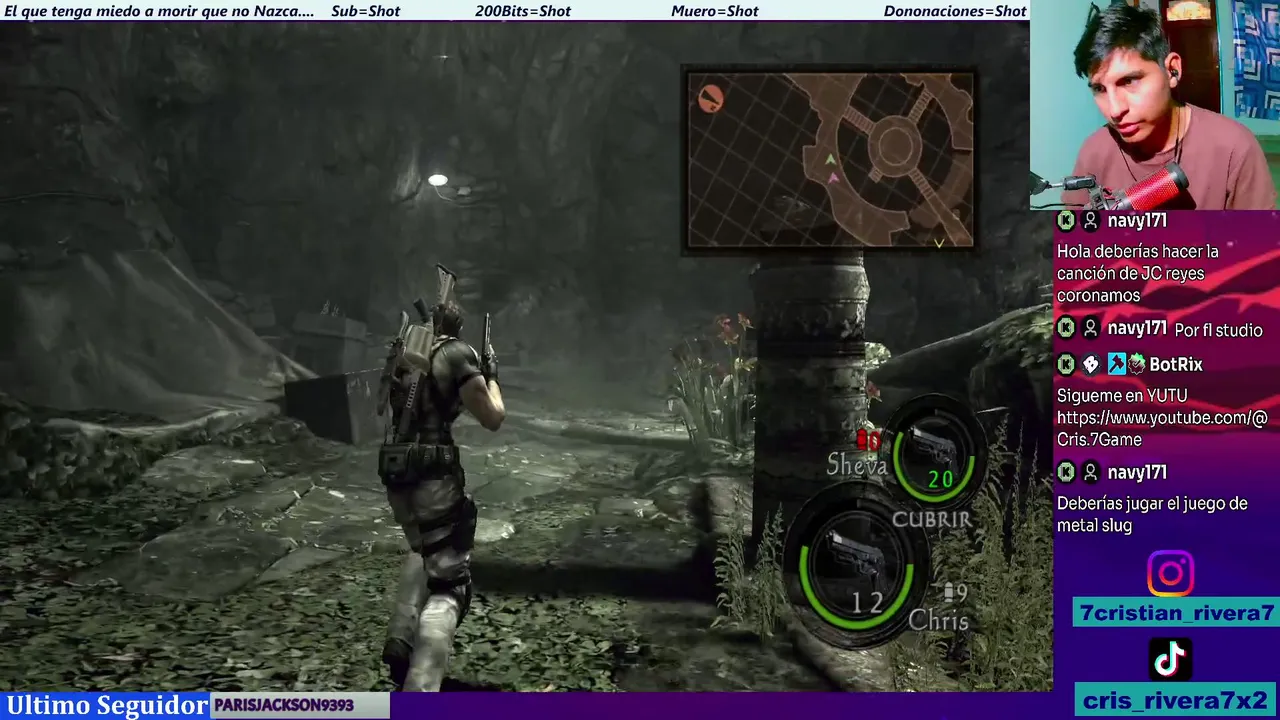The height and width of the screenshot is (720, 1280).
Task: Click the circular room on the minimap
Action: (893, 146)
